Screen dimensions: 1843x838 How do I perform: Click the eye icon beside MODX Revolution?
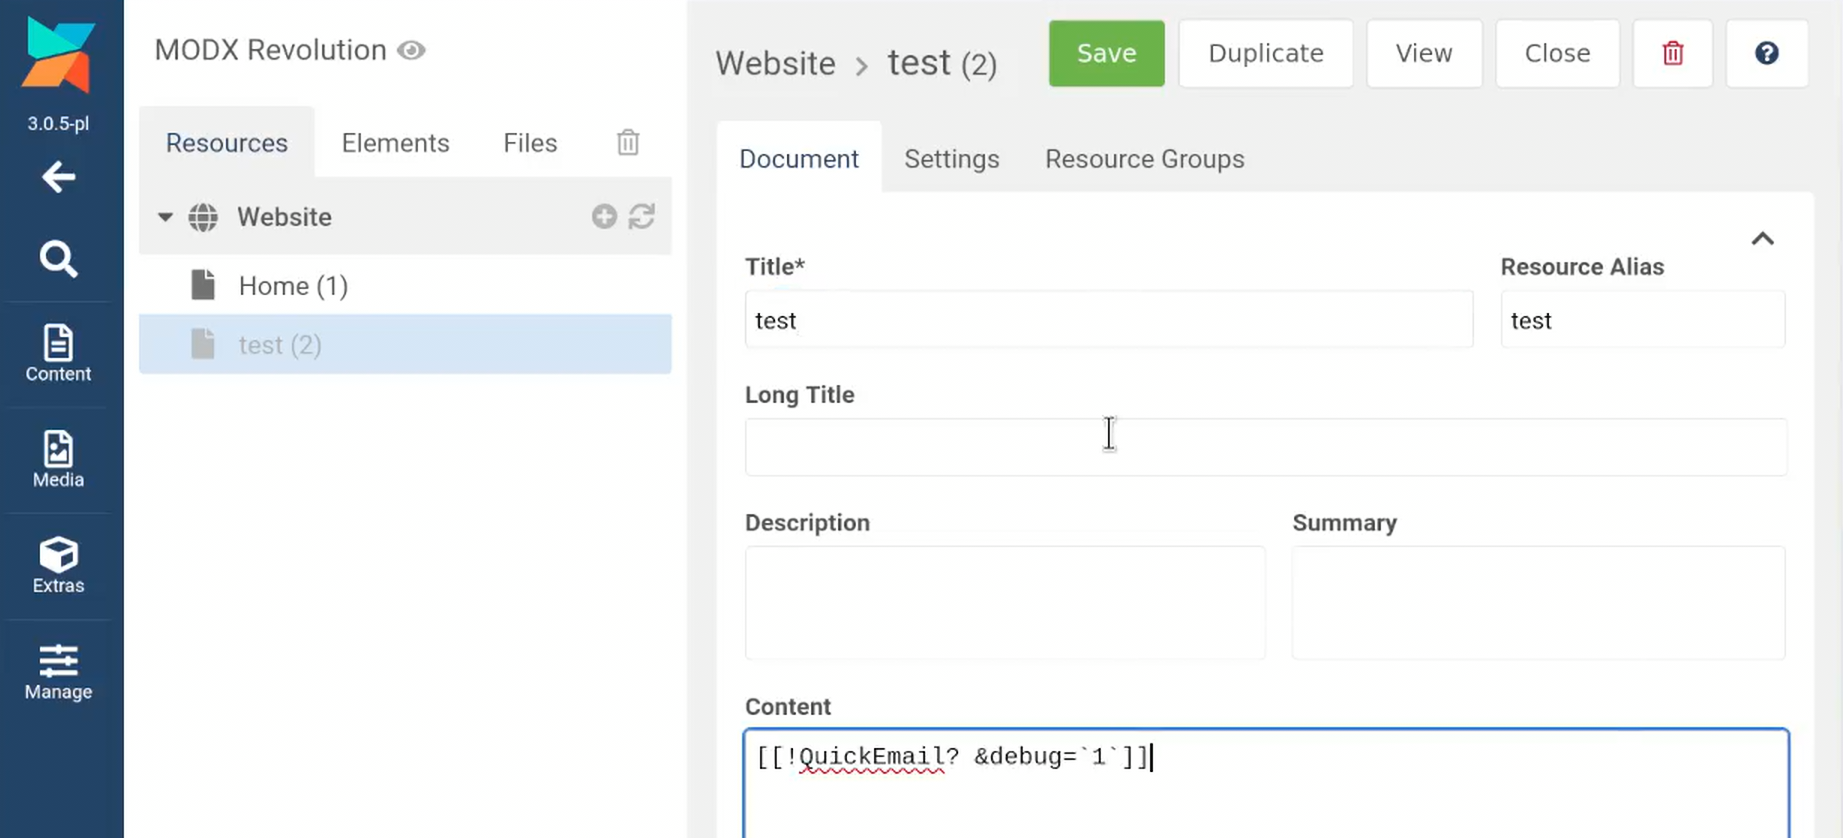click(x=411, y=50)
